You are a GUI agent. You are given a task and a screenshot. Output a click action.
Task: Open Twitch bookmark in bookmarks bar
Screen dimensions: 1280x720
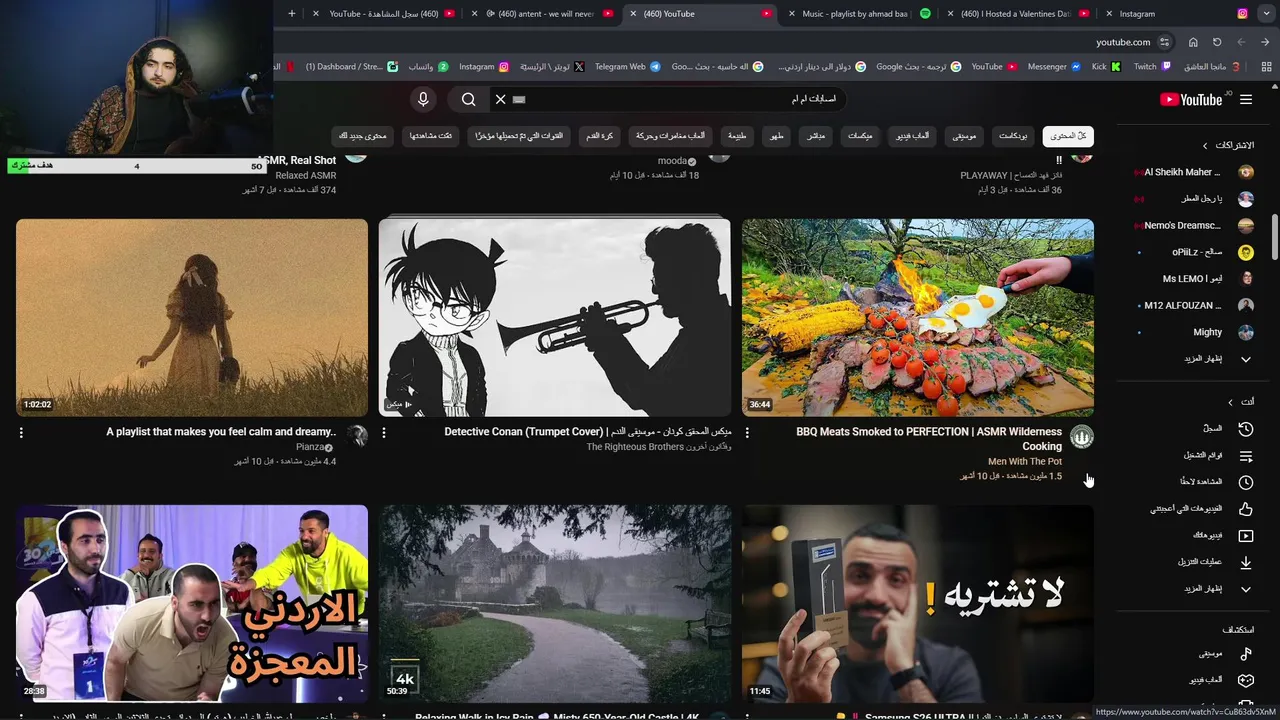(x=1152, y=67)
